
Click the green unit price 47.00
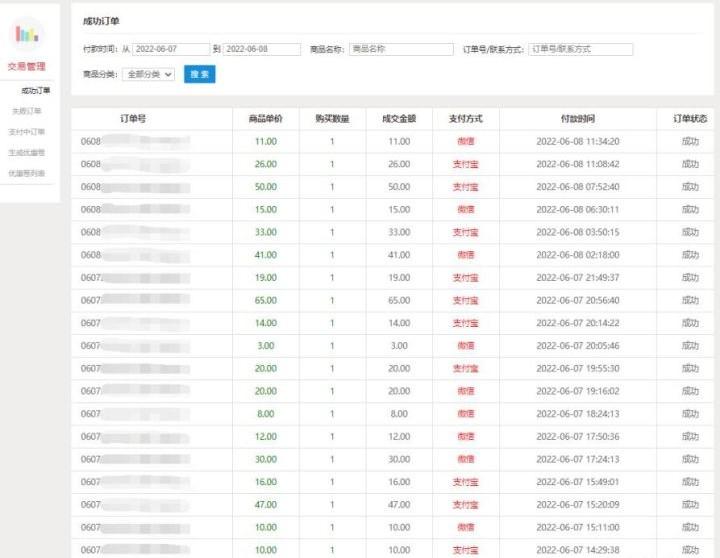266,505
